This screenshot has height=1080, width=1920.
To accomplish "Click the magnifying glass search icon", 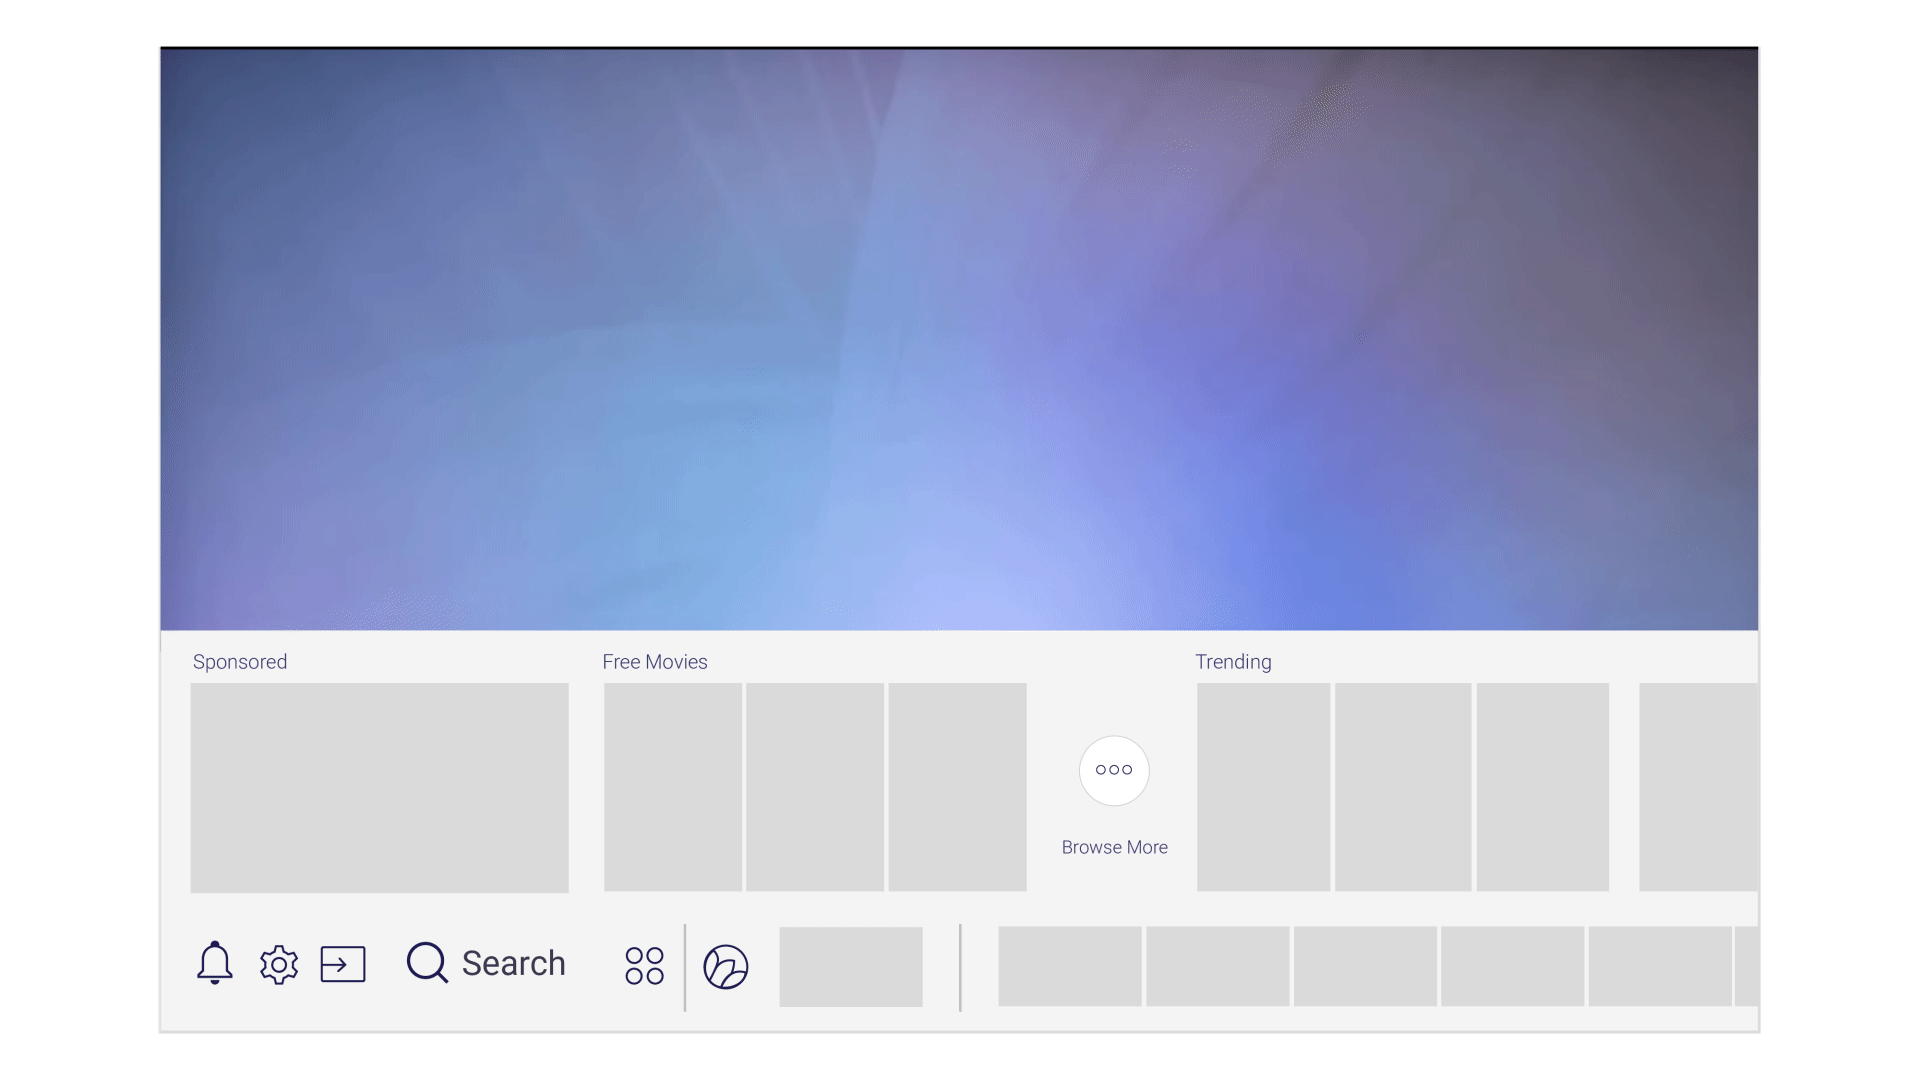I will point(427,963).
